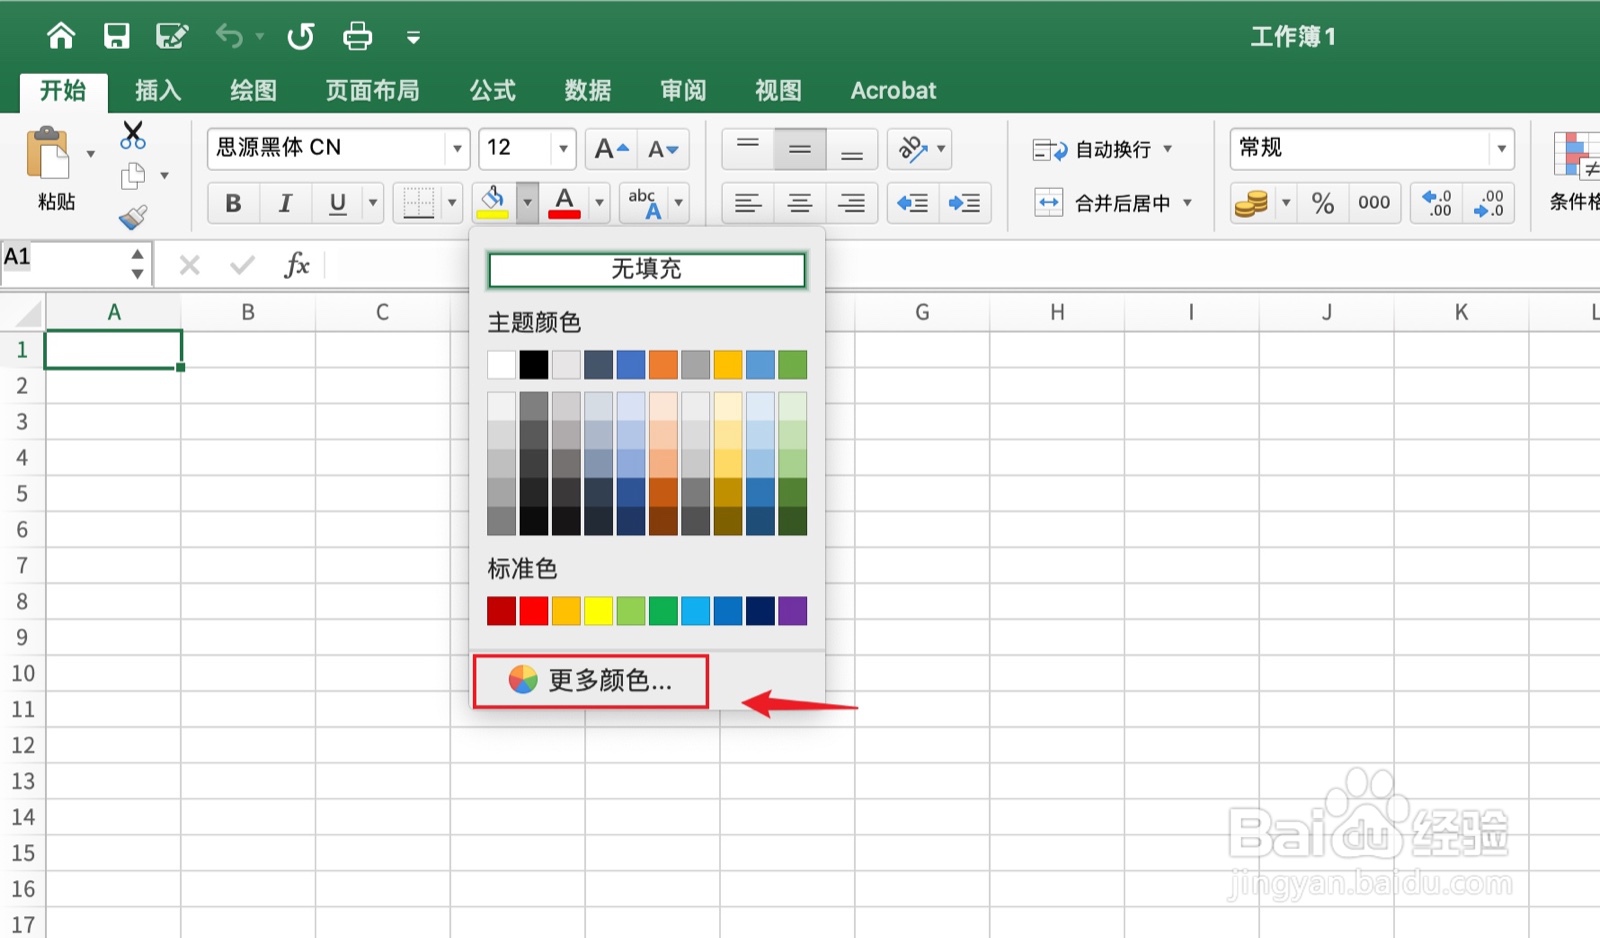The width and height of the screenshot is (1600, 938).
Task: Apply fill color with paint bucket
Action: [x=492, y=202]
